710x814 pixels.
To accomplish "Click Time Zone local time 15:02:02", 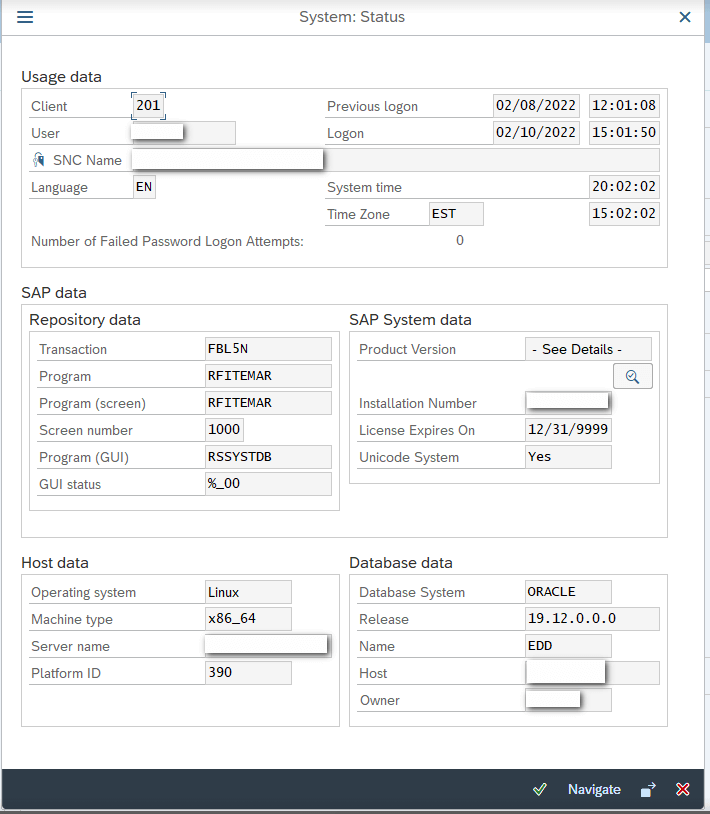I will [624, 214].
